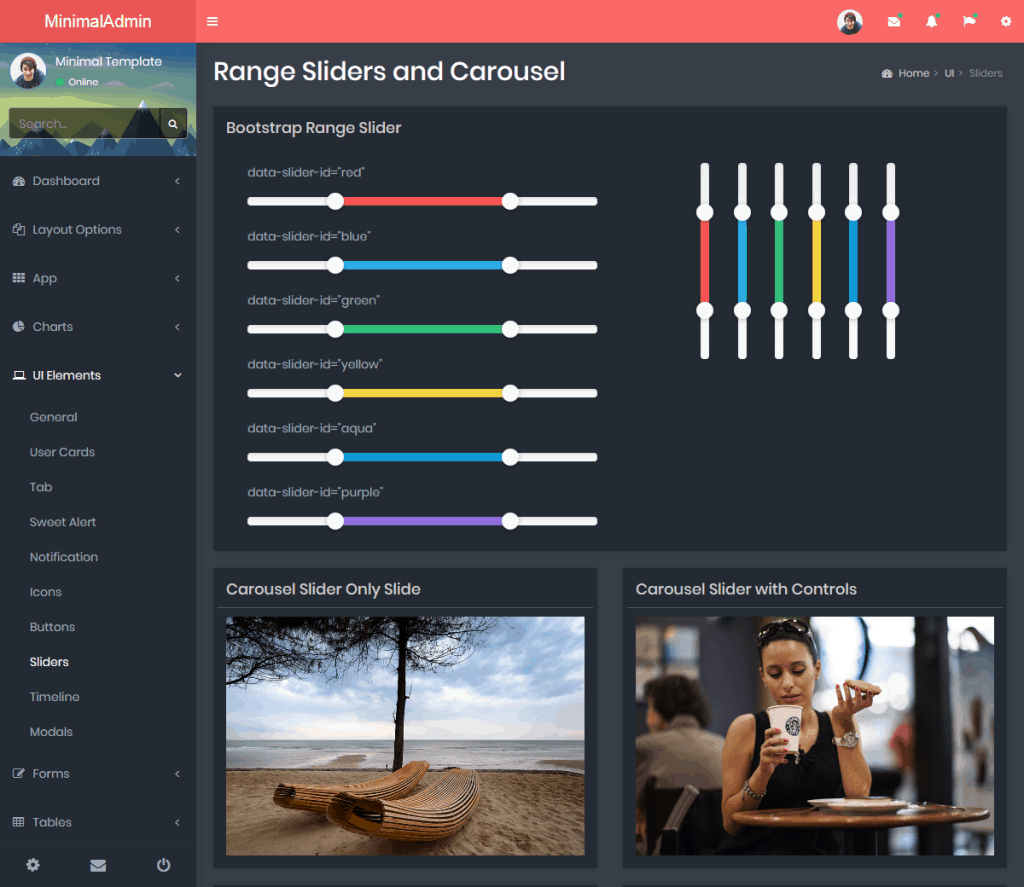This screenshot has width=1024, height=887.
Task: Click top handle of red vertical slider
Action: 705,212
